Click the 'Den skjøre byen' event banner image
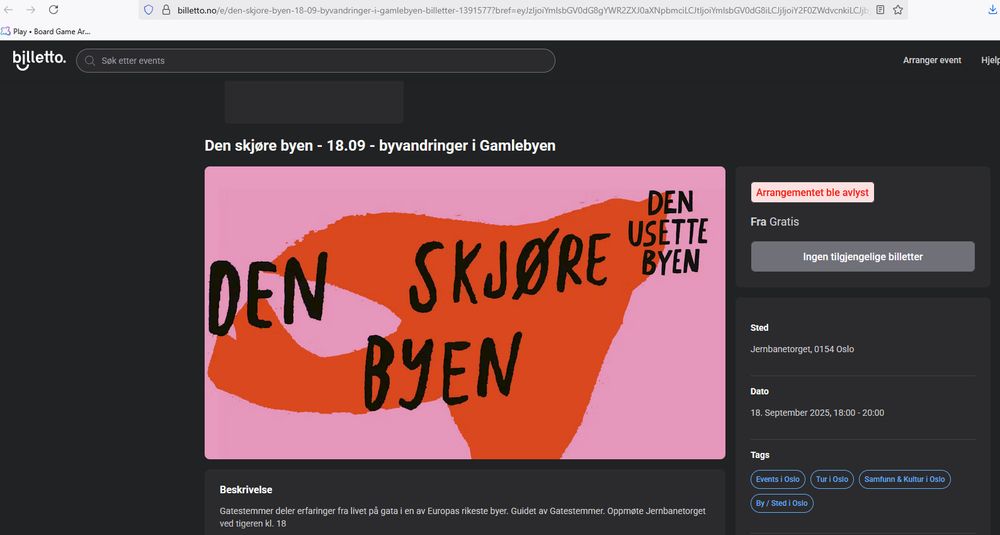1000x535 pixels. click(x=465, y=312)
